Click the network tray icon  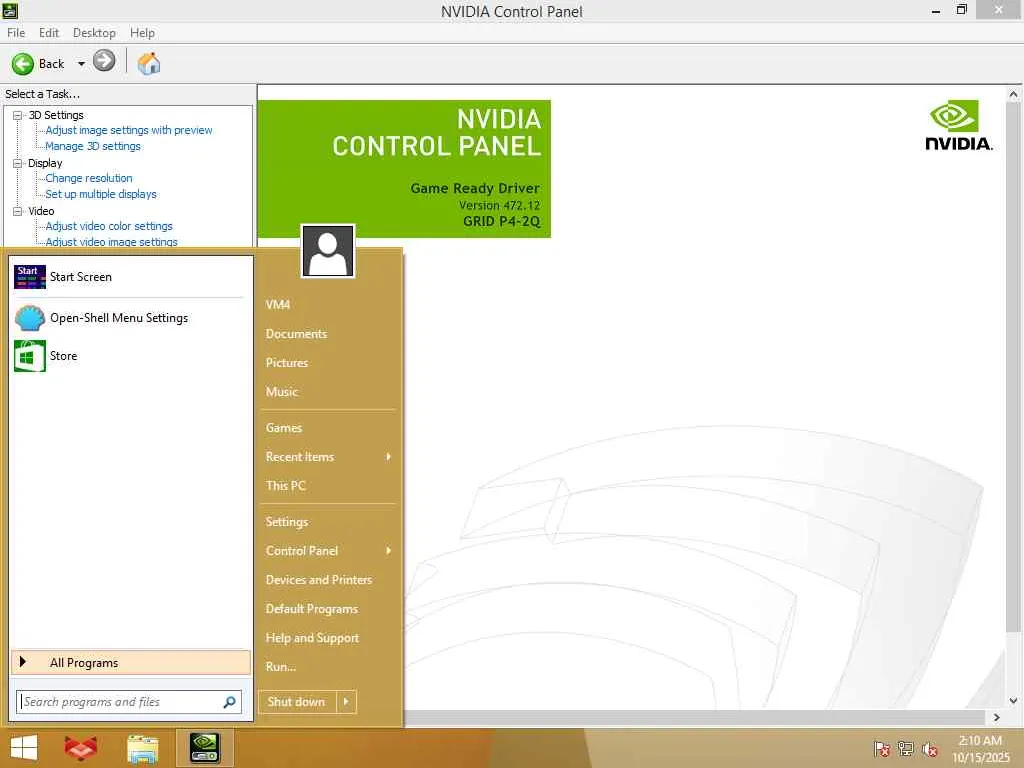tap(906, 749)
